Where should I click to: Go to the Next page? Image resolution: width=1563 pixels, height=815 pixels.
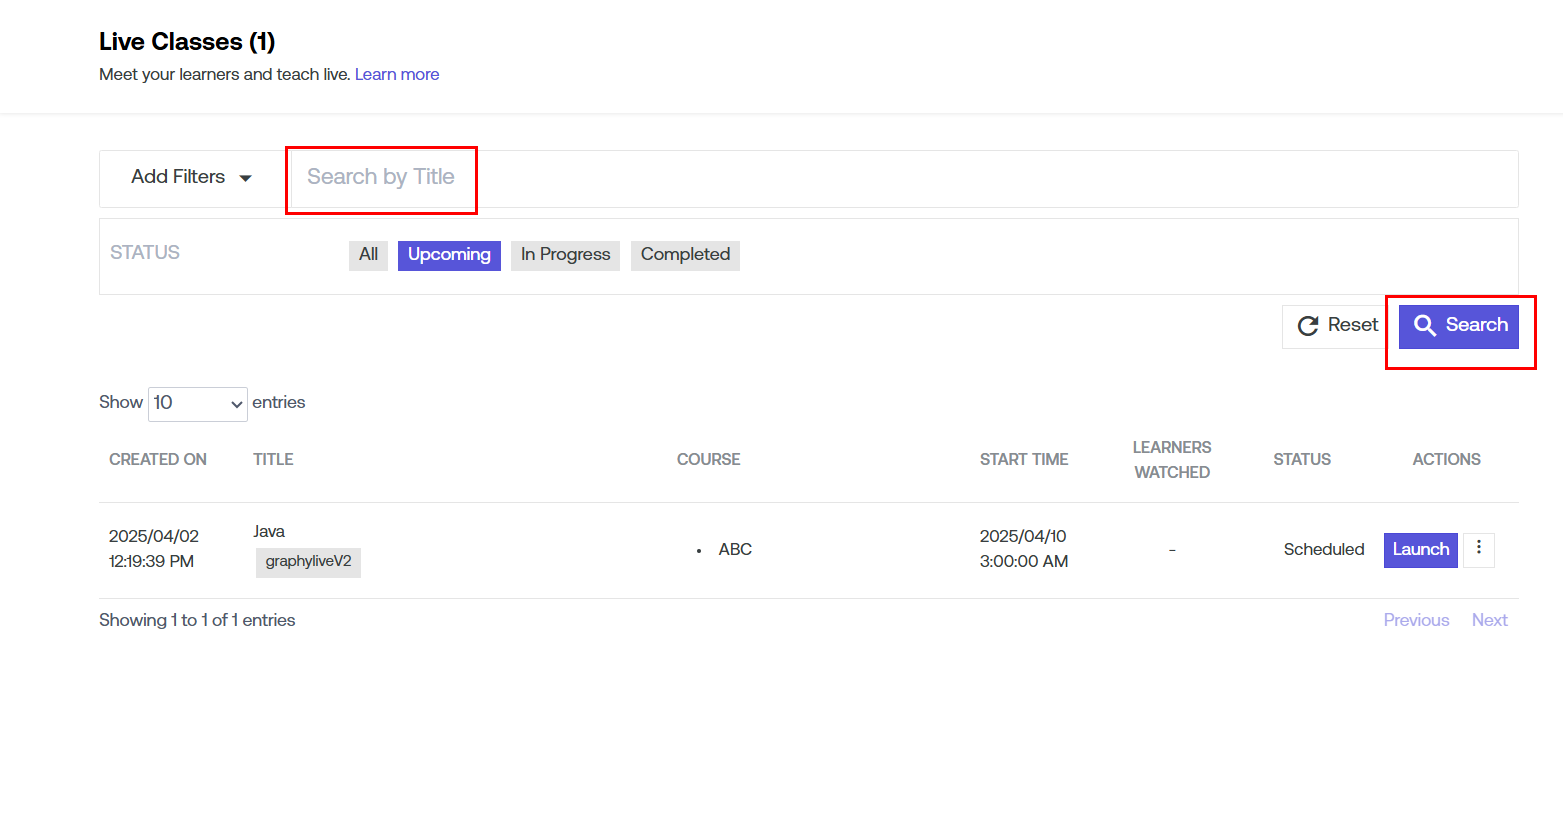coord(1489,620)
